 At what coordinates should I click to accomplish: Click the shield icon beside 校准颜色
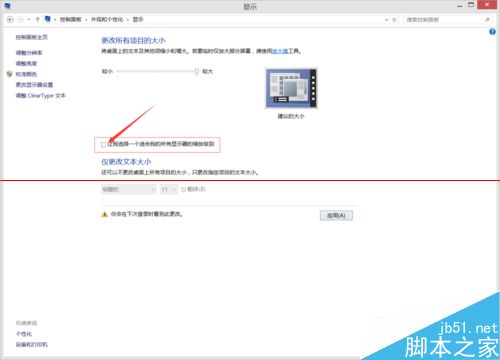click(9, 74)
